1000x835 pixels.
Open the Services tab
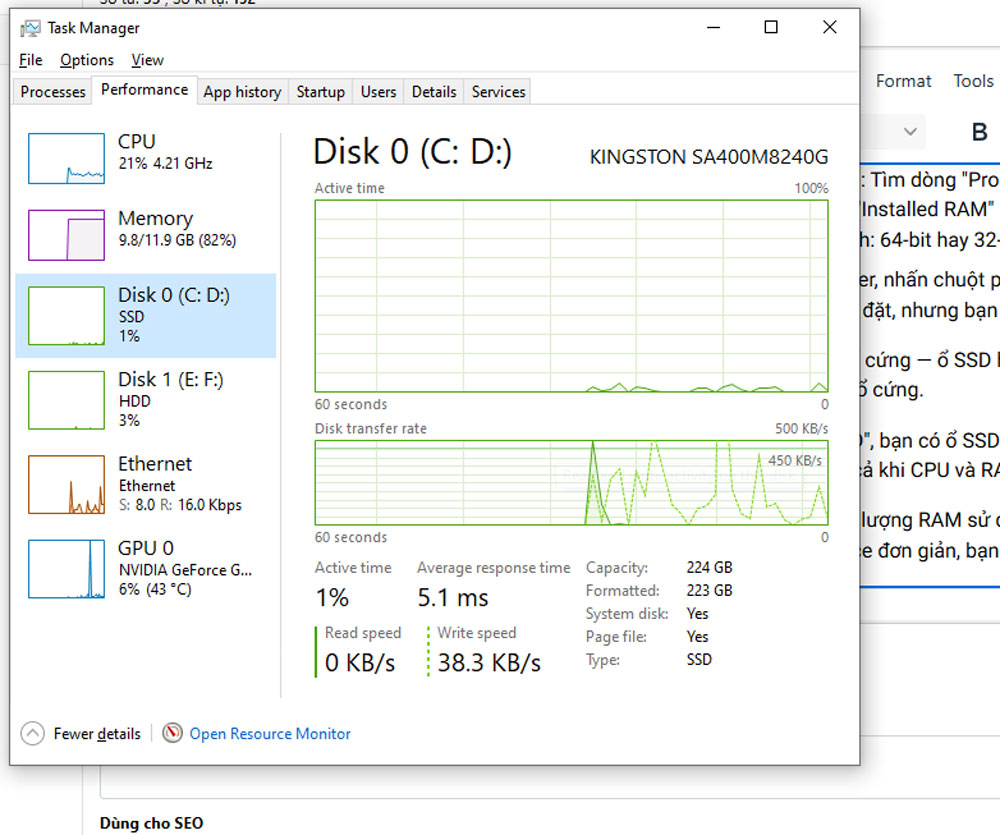point(498,92)
